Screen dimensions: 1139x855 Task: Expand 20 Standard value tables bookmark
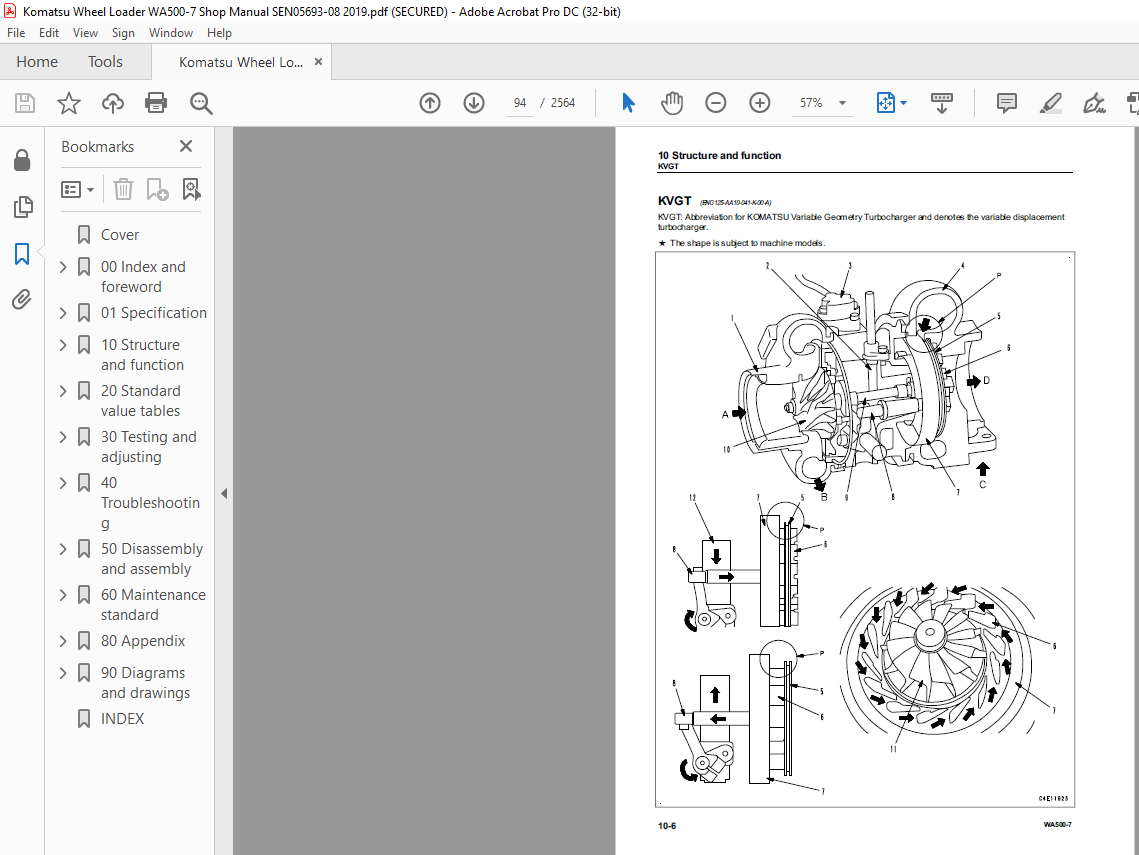(63, 391)
